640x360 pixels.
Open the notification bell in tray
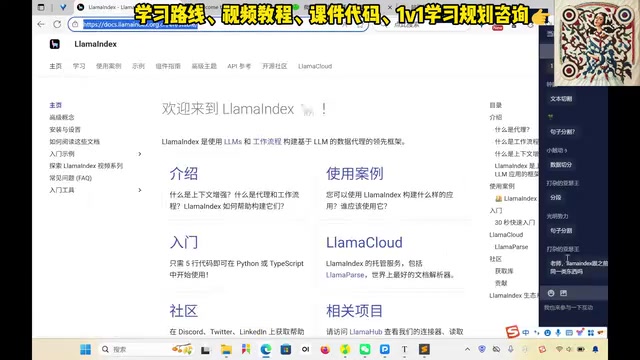click(x=596, y=349)
